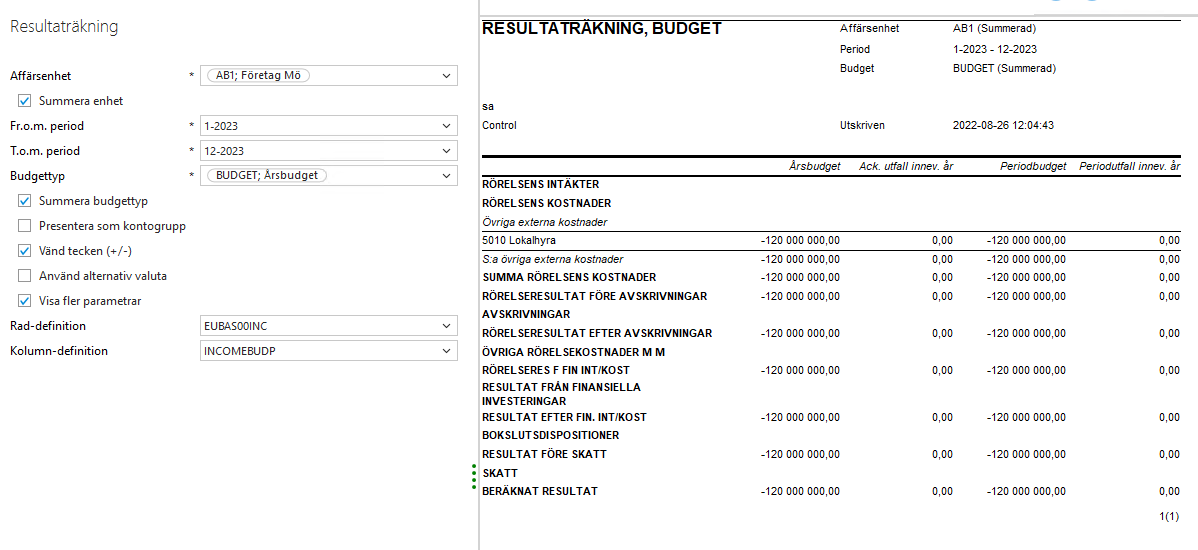
Task: Open the Affärsenhet dropdown arrow
Action: [x=446, y=76]
